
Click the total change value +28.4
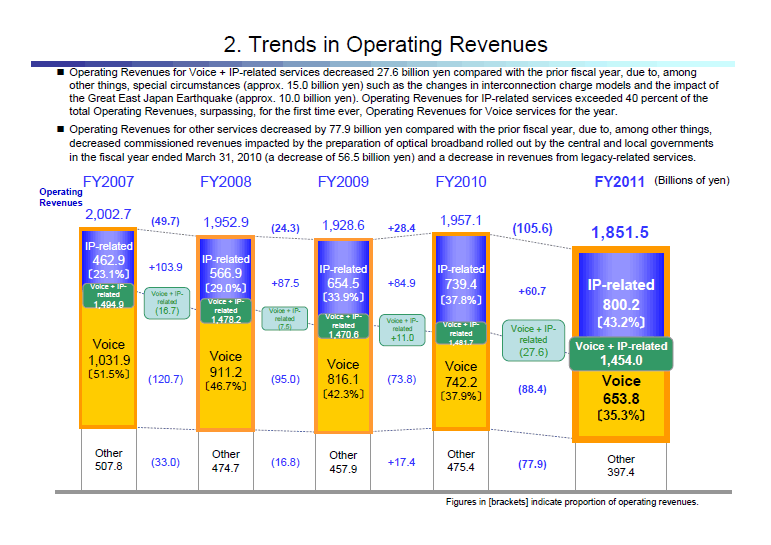pos(401,228)
